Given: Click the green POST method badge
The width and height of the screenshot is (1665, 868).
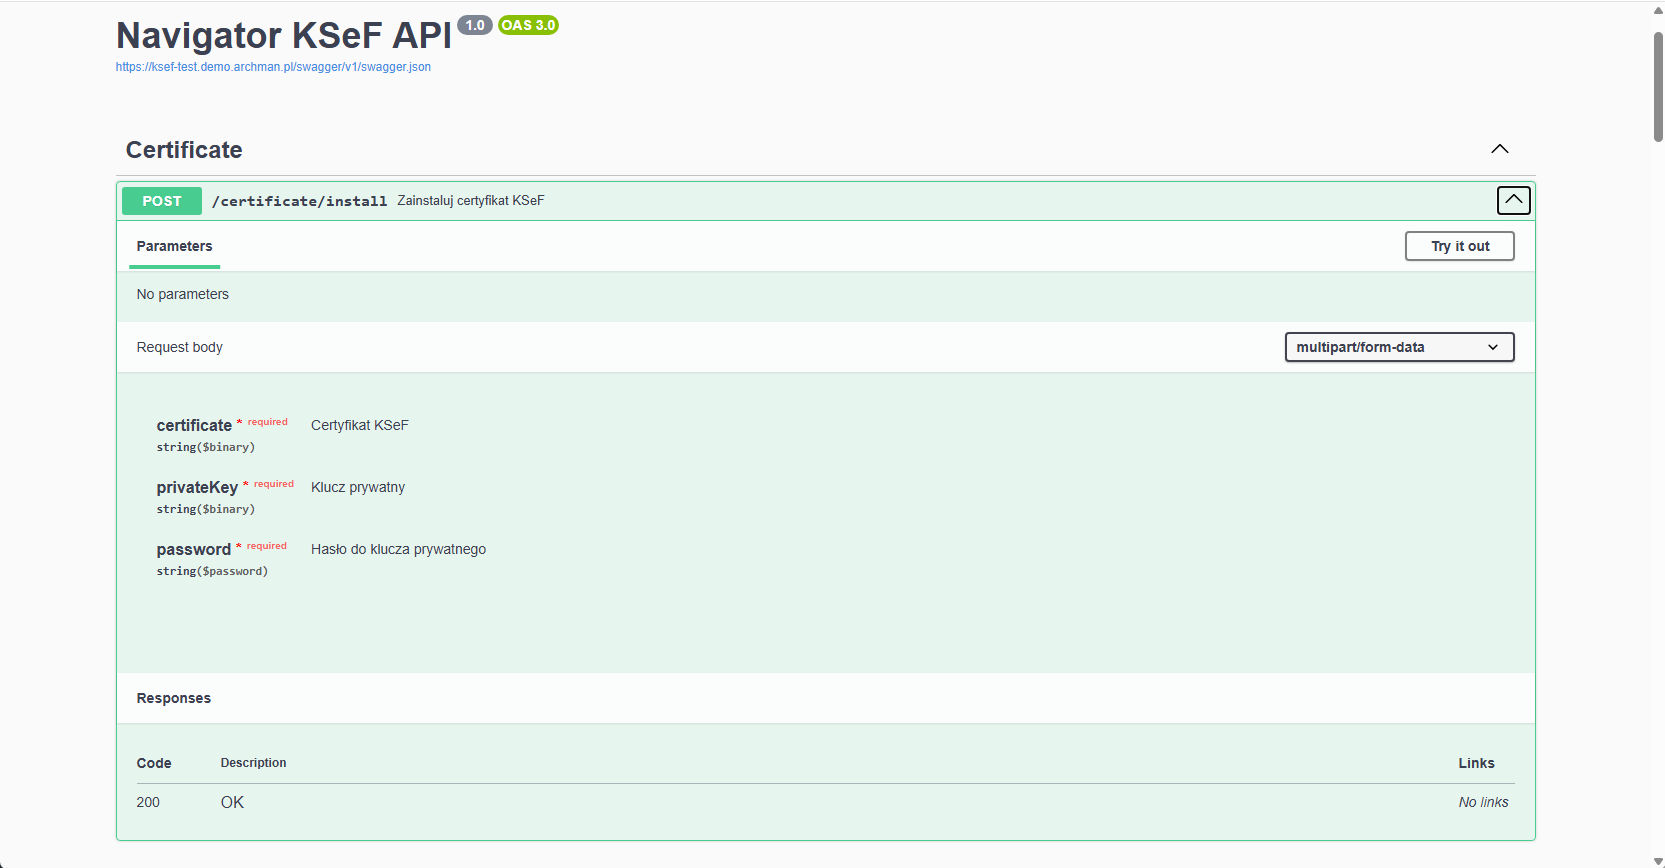Looking at the screenshot, I should point(162,201).
